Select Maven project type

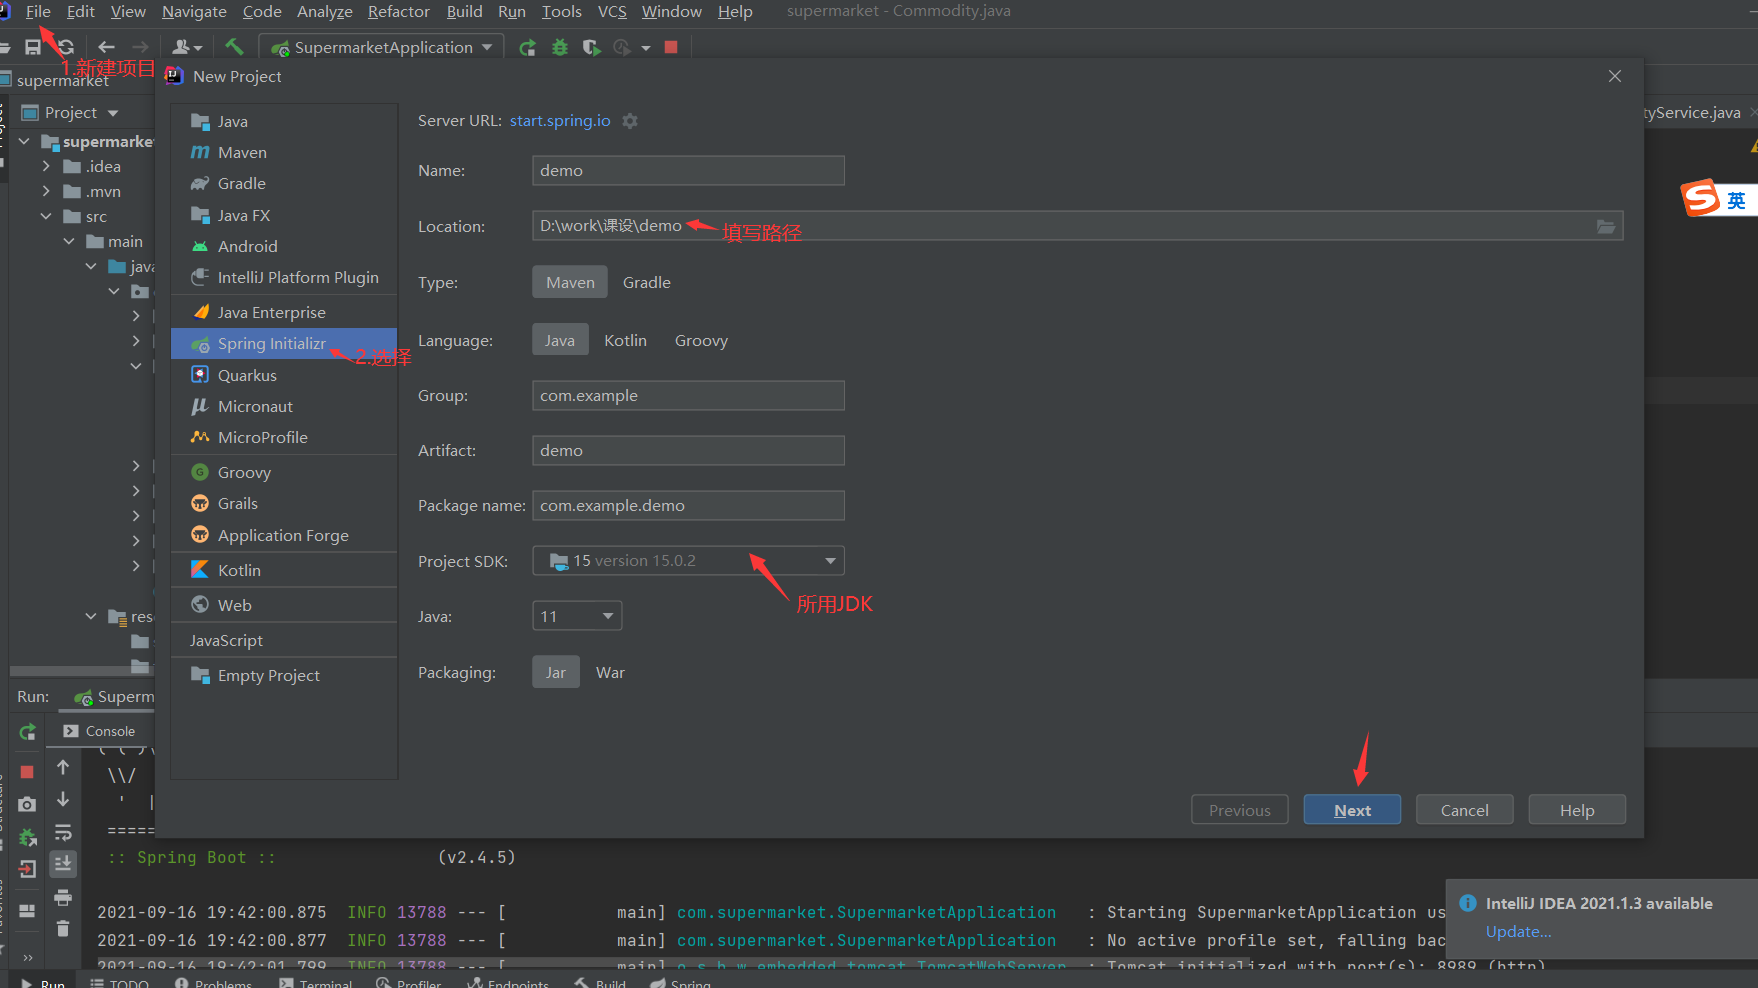click(570, 283)
